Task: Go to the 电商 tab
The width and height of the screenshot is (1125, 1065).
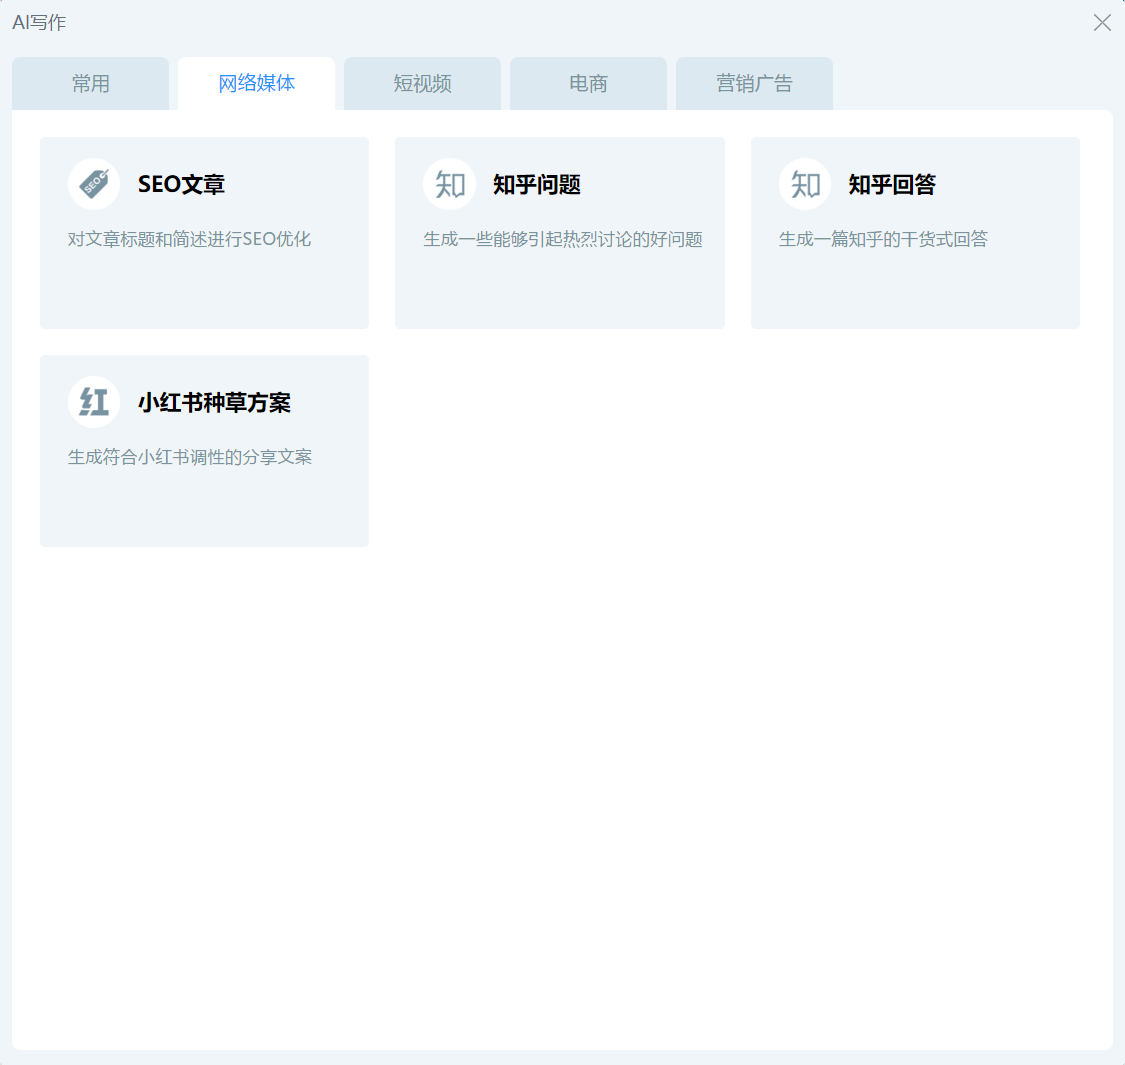Action: [x=588, y=84]
